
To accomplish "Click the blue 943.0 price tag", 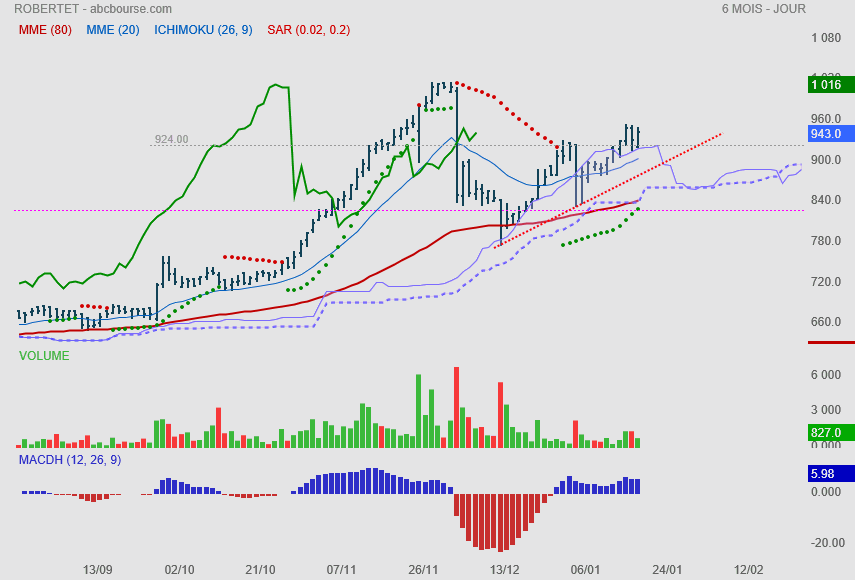I will (x=831, y=134).
